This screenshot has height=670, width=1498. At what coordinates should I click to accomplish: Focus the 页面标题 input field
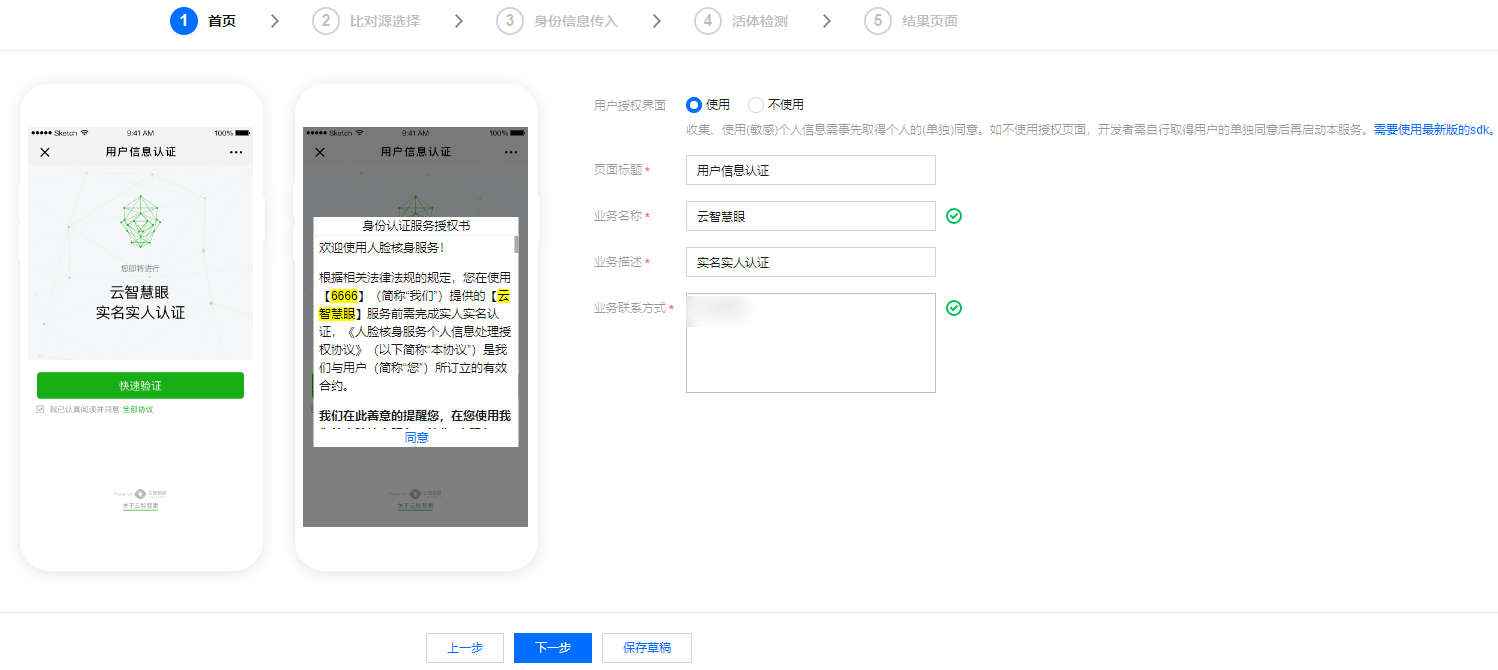pos(810,170)
